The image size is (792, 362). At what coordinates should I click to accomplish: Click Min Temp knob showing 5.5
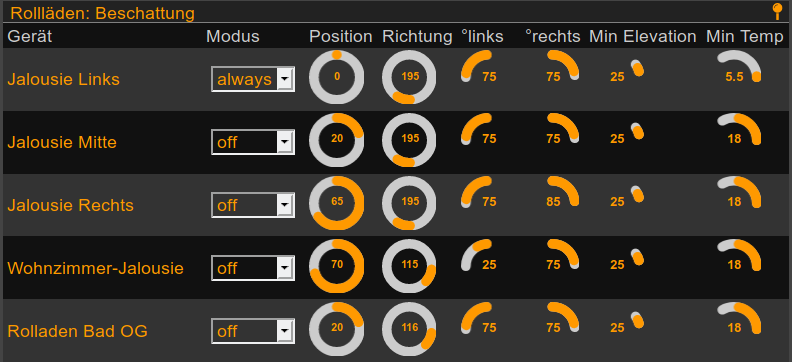point(739,66)
